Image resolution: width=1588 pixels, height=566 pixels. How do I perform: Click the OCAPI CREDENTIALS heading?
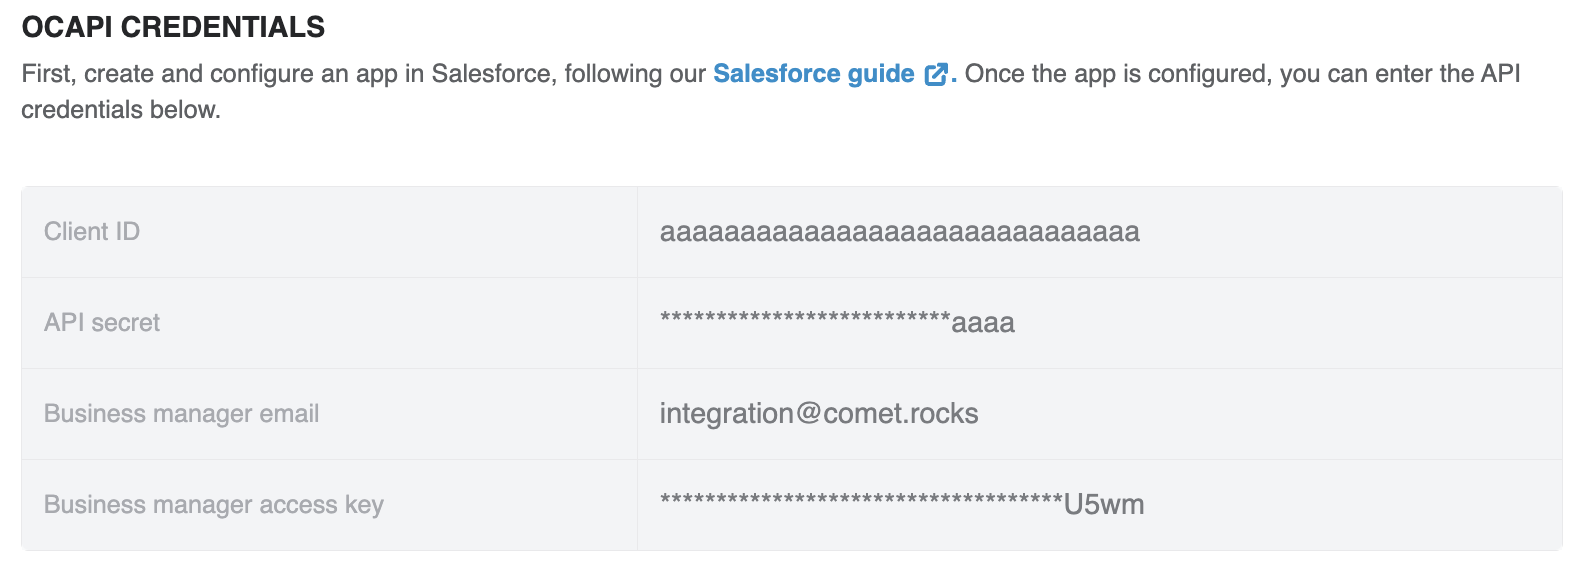pos(173,27)
